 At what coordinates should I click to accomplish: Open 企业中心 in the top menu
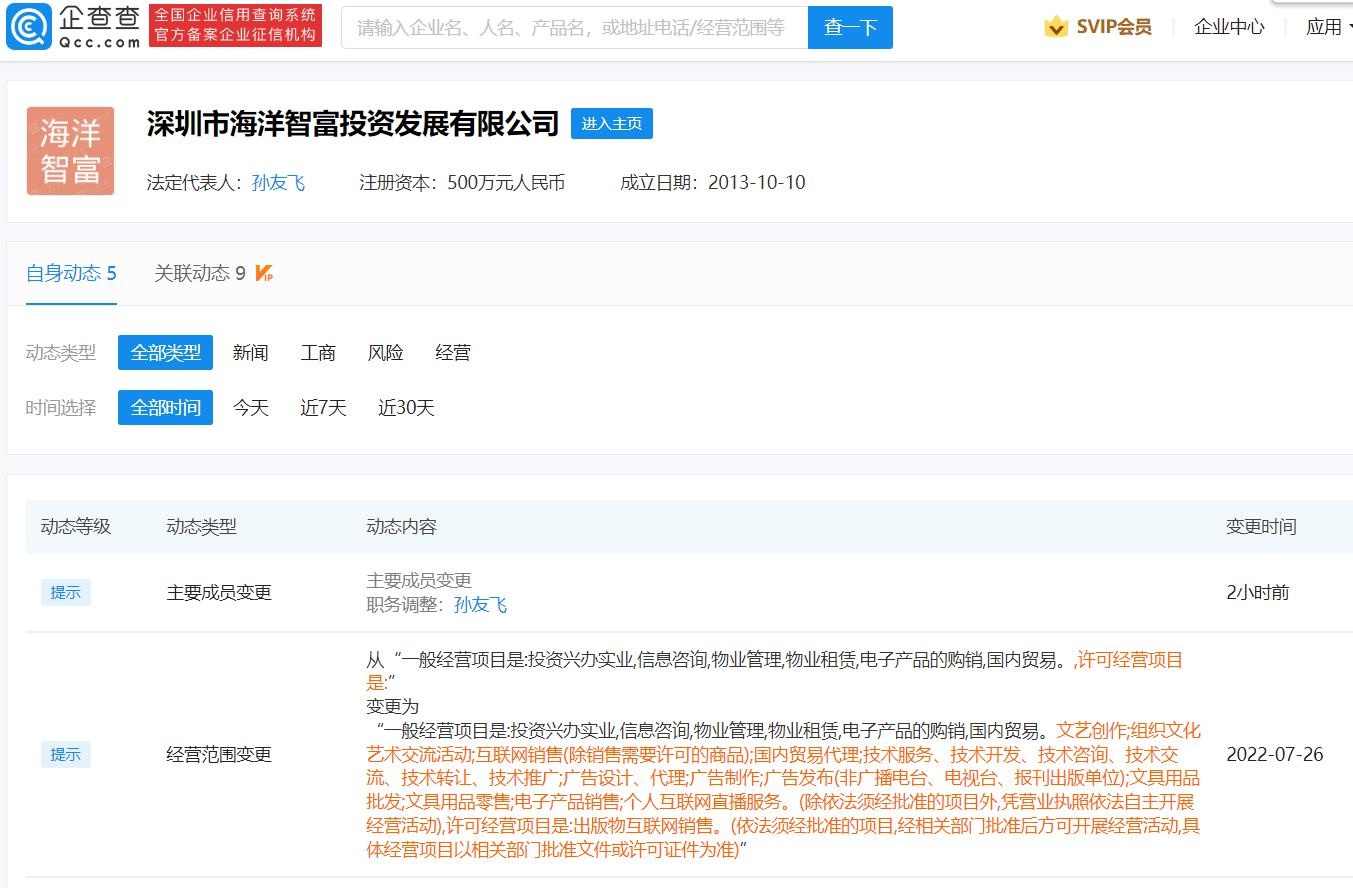tap(1229, 27)
